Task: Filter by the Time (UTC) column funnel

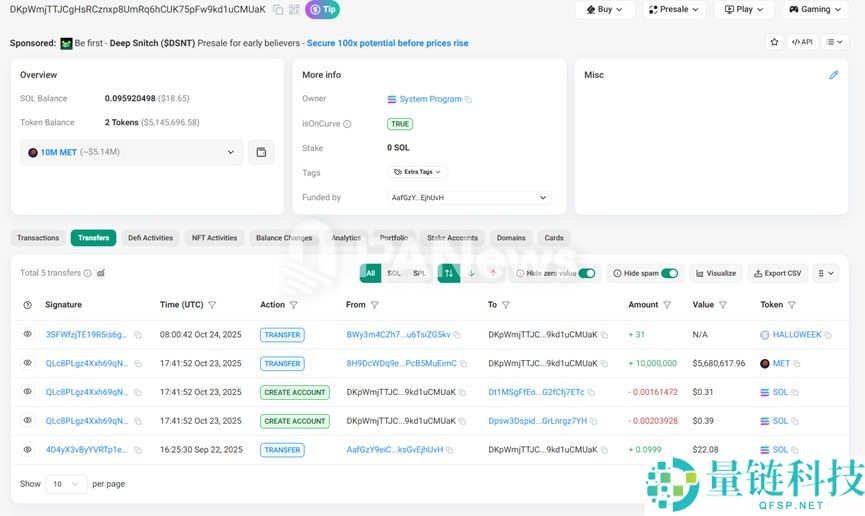Action: pyautogui.click(x=212, y=305)
